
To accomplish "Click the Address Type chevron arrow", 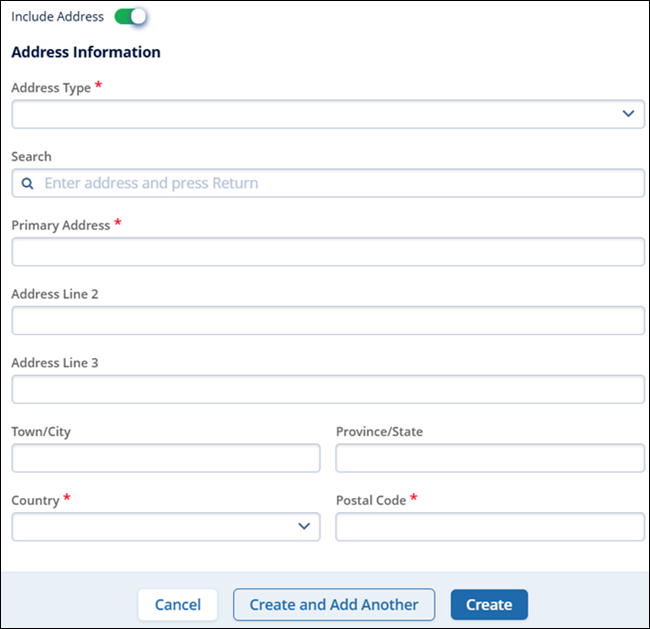I will coord(628,114).
